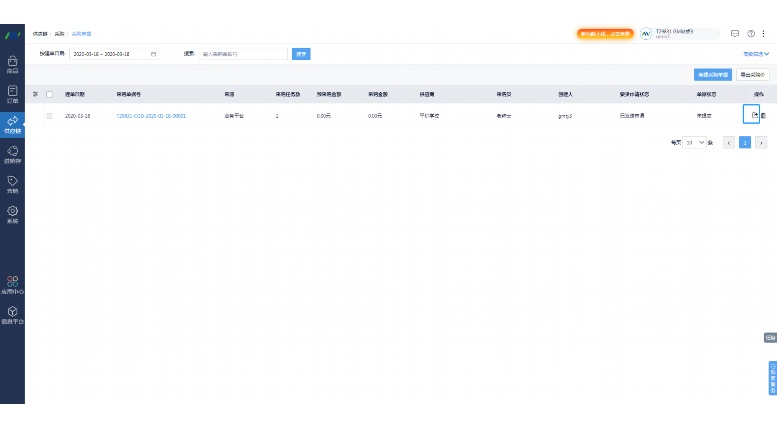Viewport: 777px width, 428px height.
Task: Go to the purchasing breadcrumb
Action: (59, 34)
